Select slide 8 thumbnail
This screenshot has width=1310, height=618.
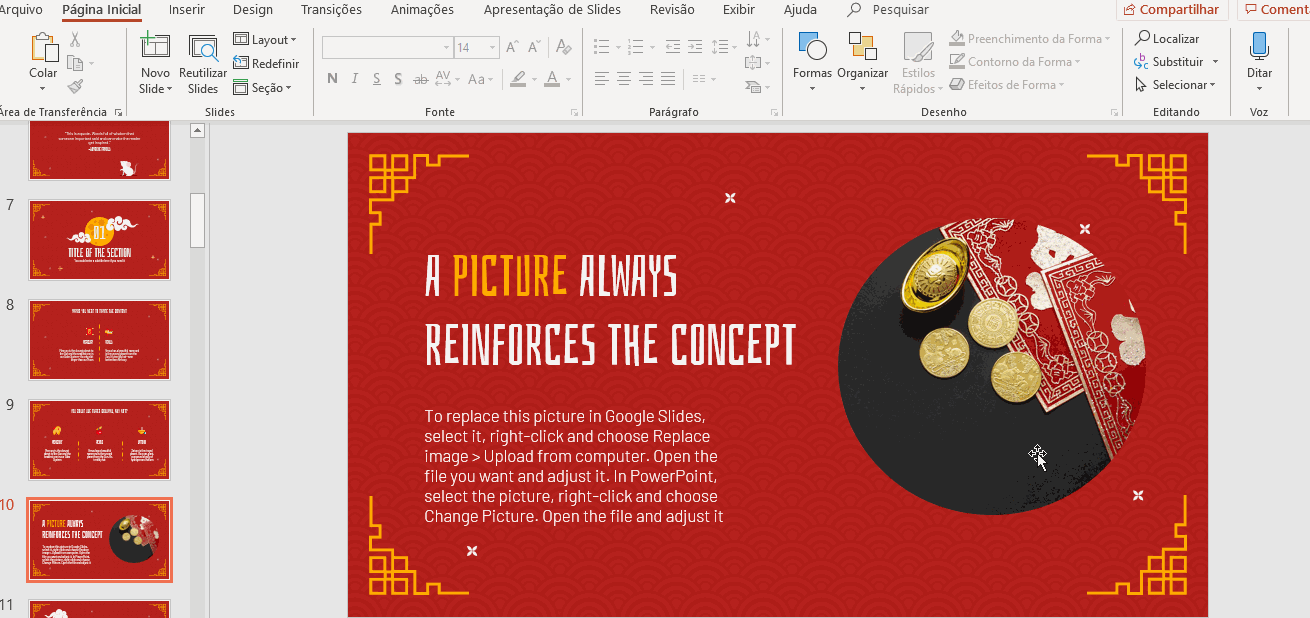point(99,340)
